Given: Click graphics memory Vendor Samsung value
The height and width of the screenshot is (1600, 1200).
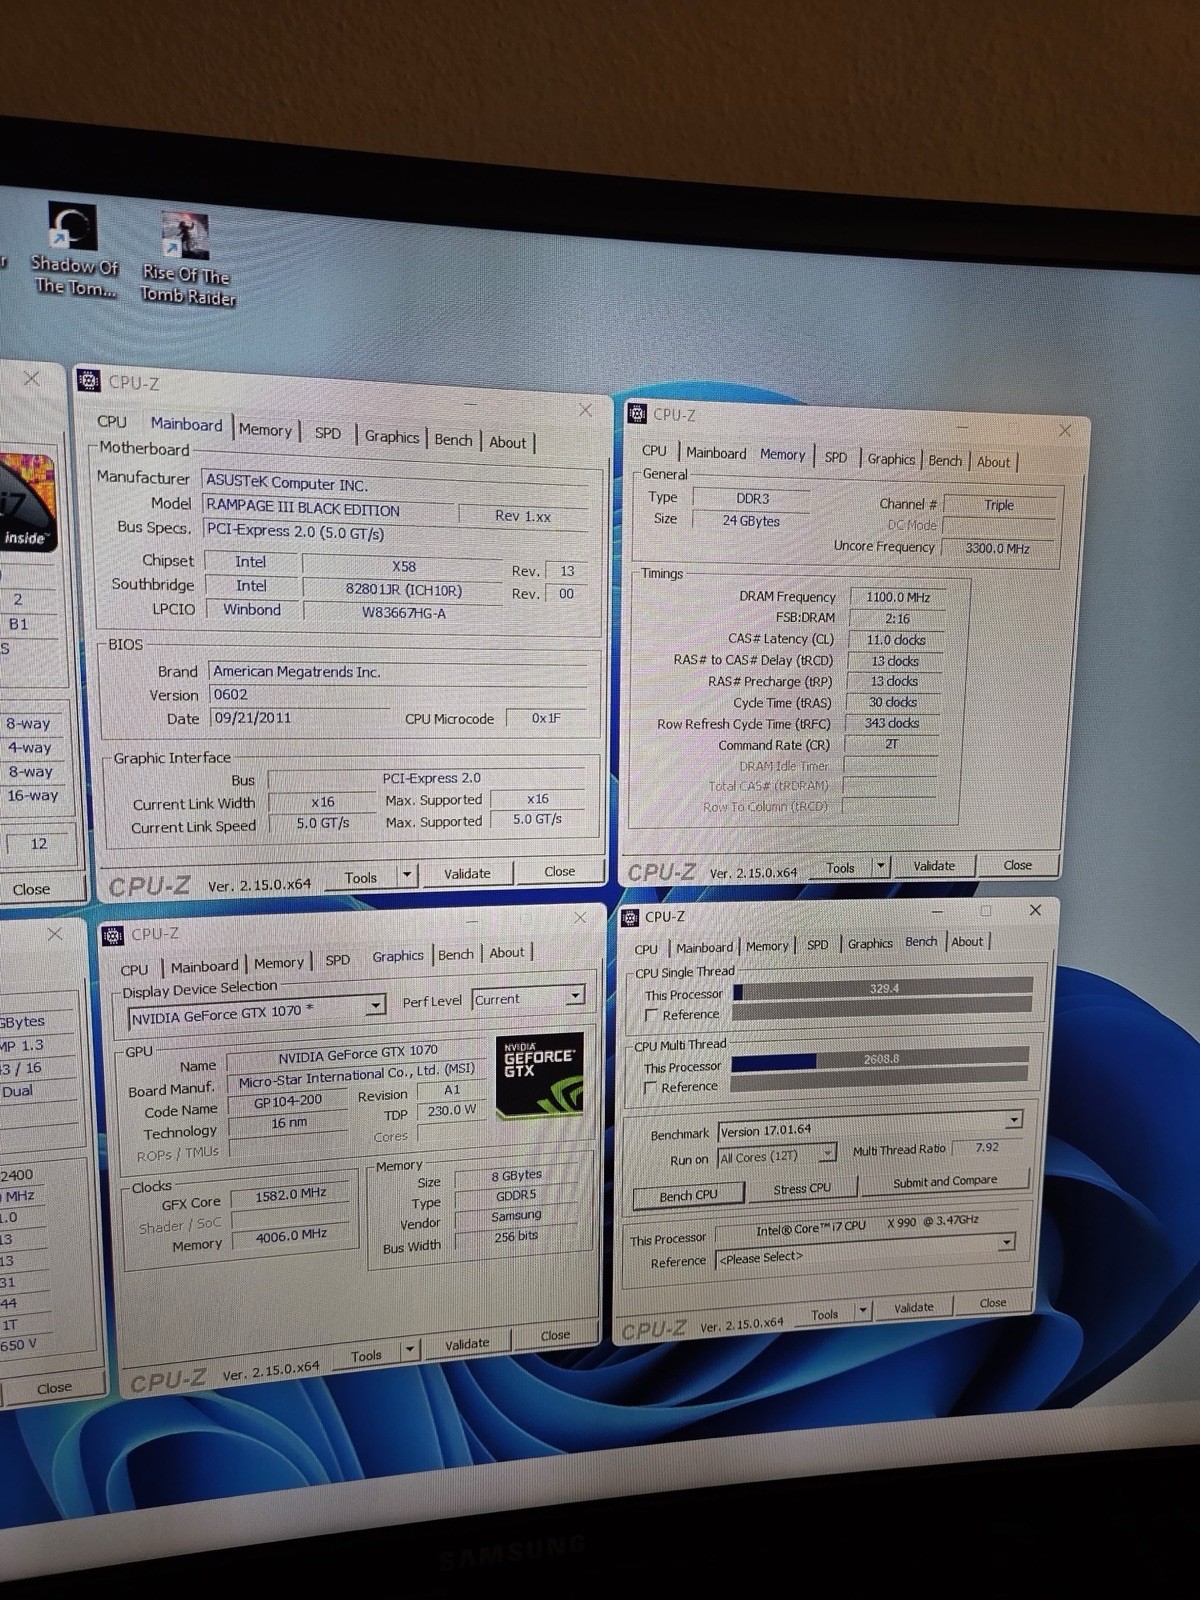Looking at the screenshot, I should pyautogui.click(x=516, y=1216).
